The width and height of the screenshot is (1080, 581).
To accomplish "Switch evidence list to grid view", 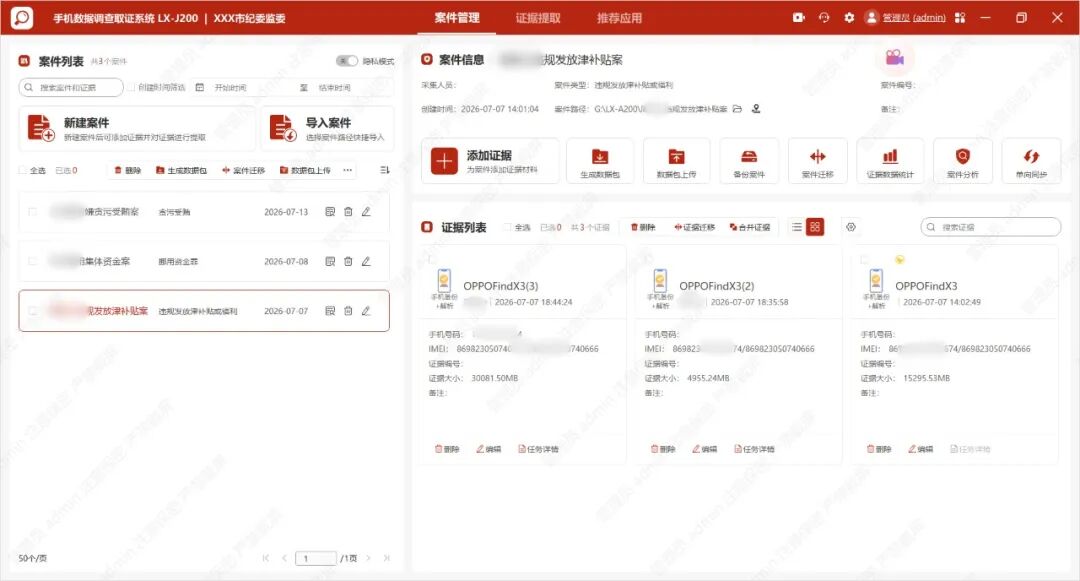I will (815, 227).
